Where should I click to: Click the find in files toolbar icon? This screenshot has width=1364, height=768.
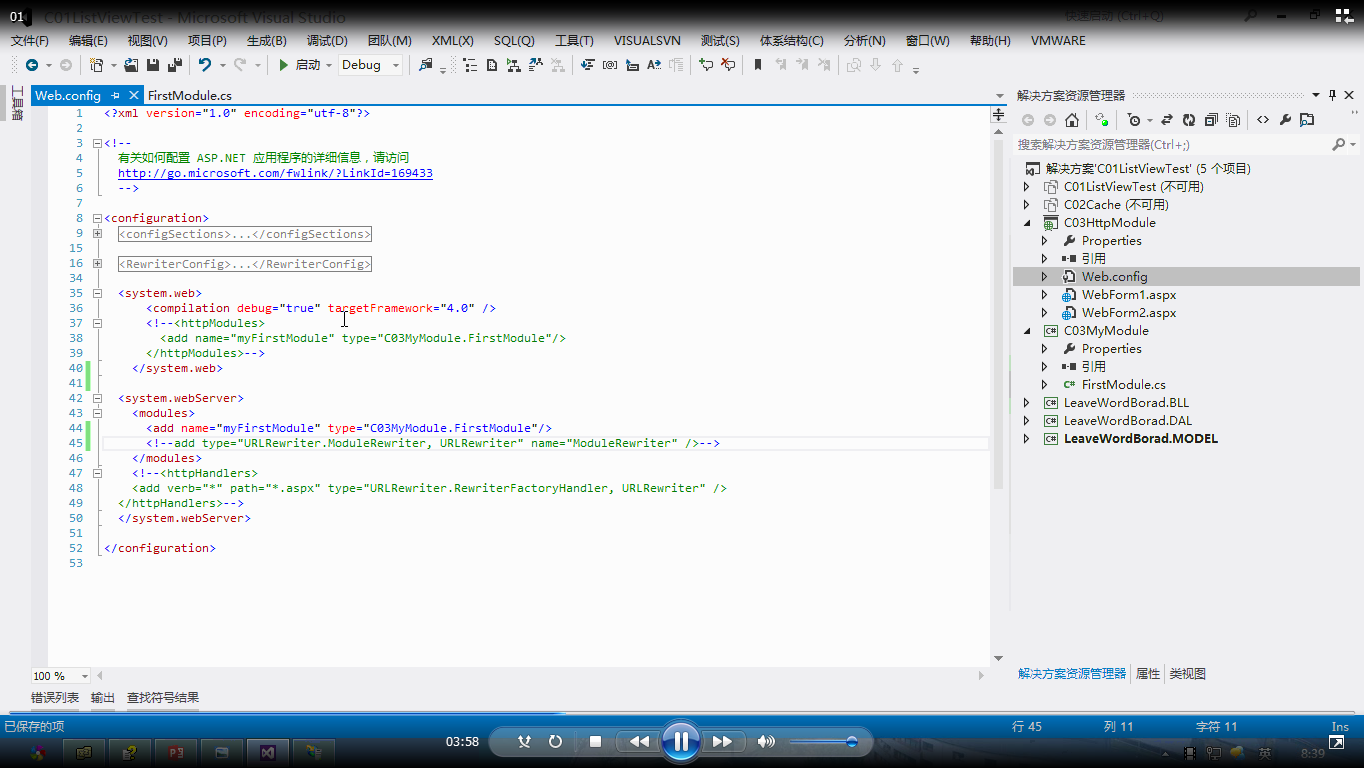(426, 65)
